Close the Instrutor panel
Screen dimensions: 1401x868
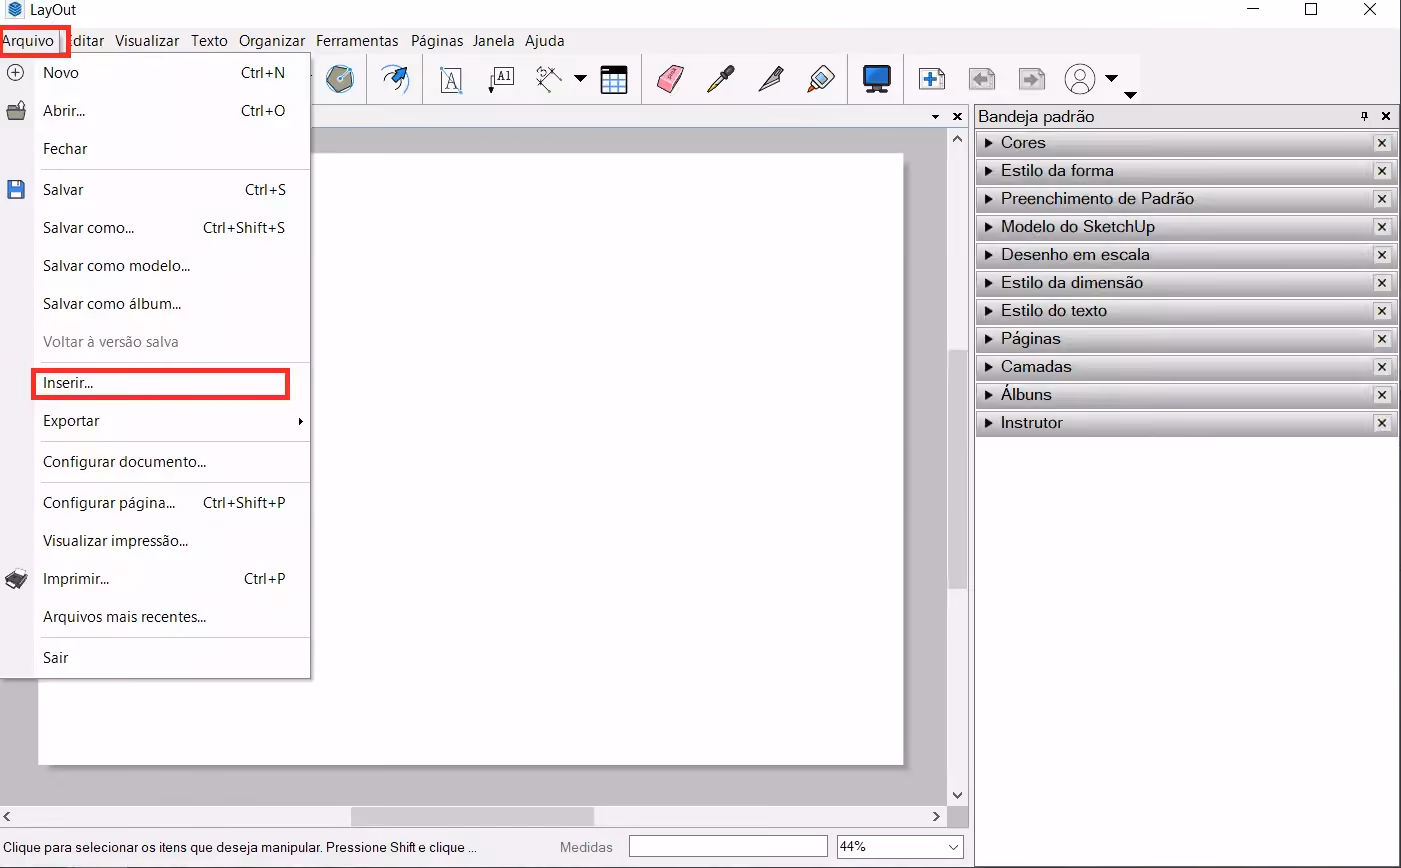point(1382,423)
